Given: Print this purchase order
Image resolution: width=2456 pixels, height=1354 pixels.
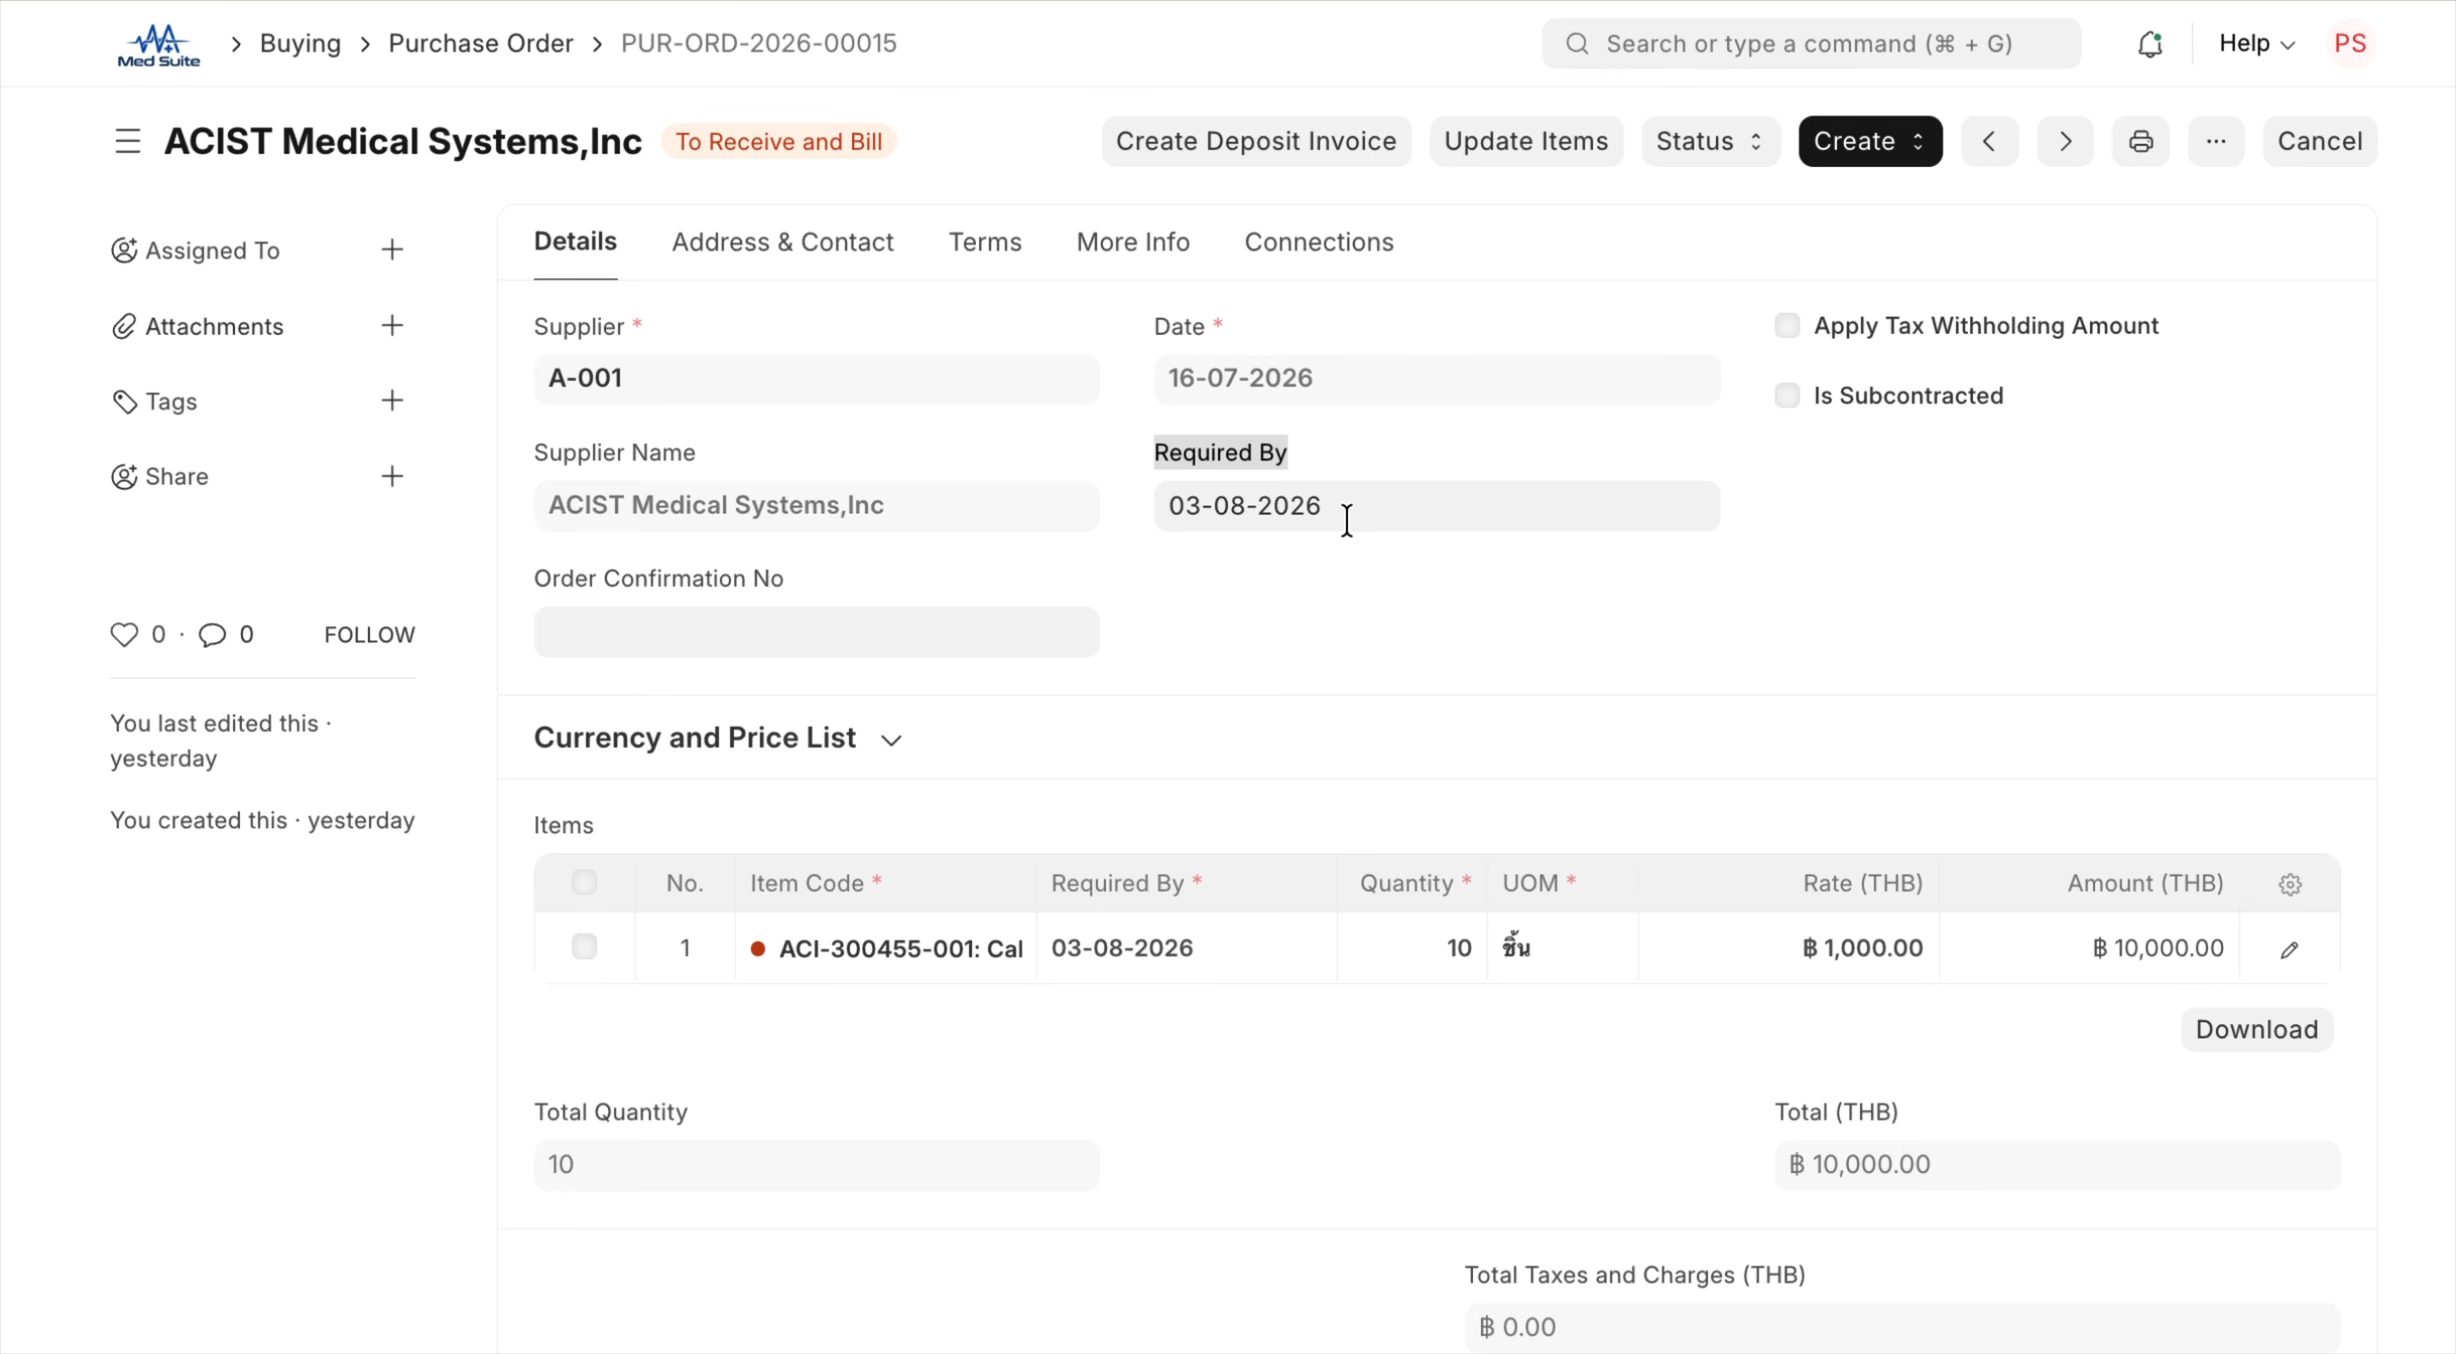Looking at the screenshot, I should click(x=2141, y=141).
